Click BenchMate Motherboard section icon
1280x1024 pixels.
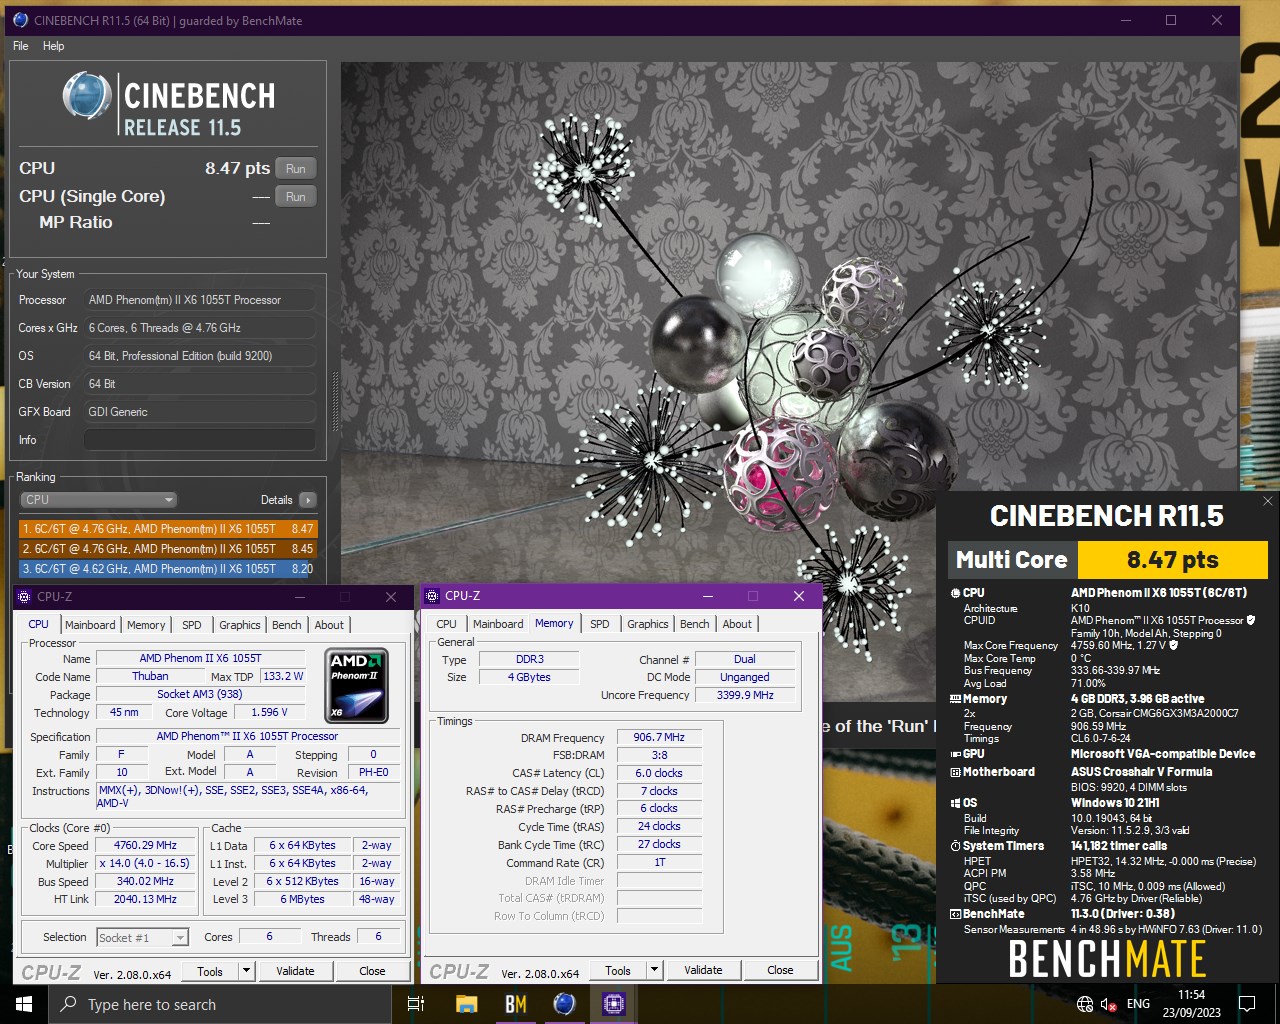955,772
